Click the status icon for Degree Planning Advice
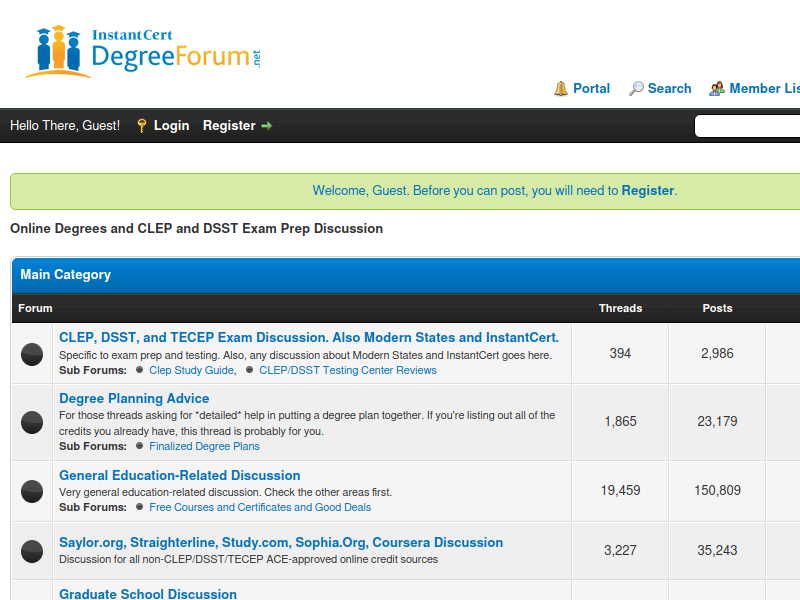 pyautogui.click(x=32, y=422)
